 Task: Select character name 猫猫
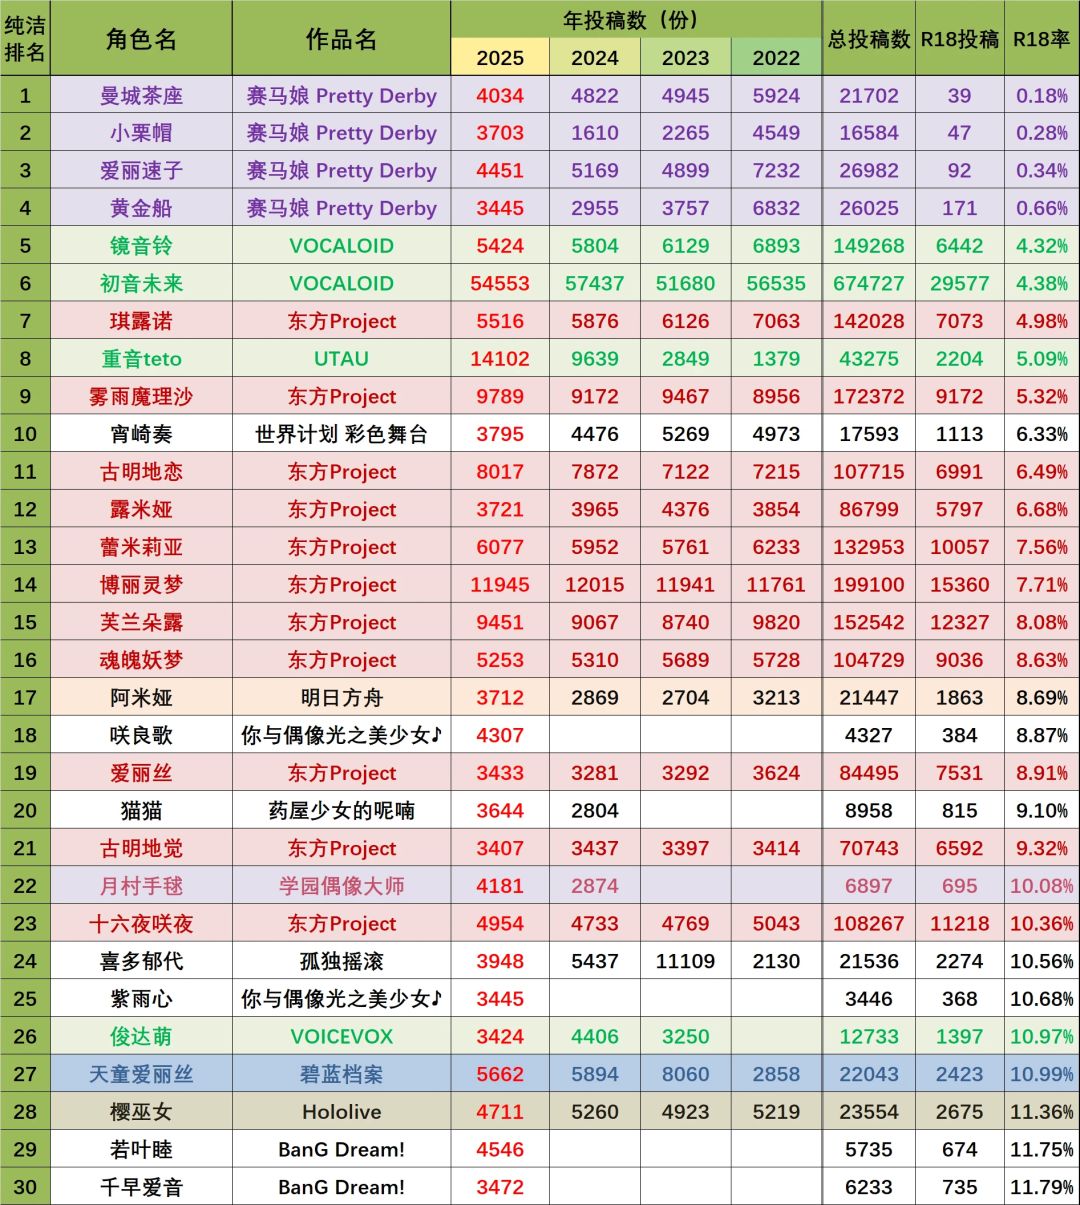coord(141,811)
